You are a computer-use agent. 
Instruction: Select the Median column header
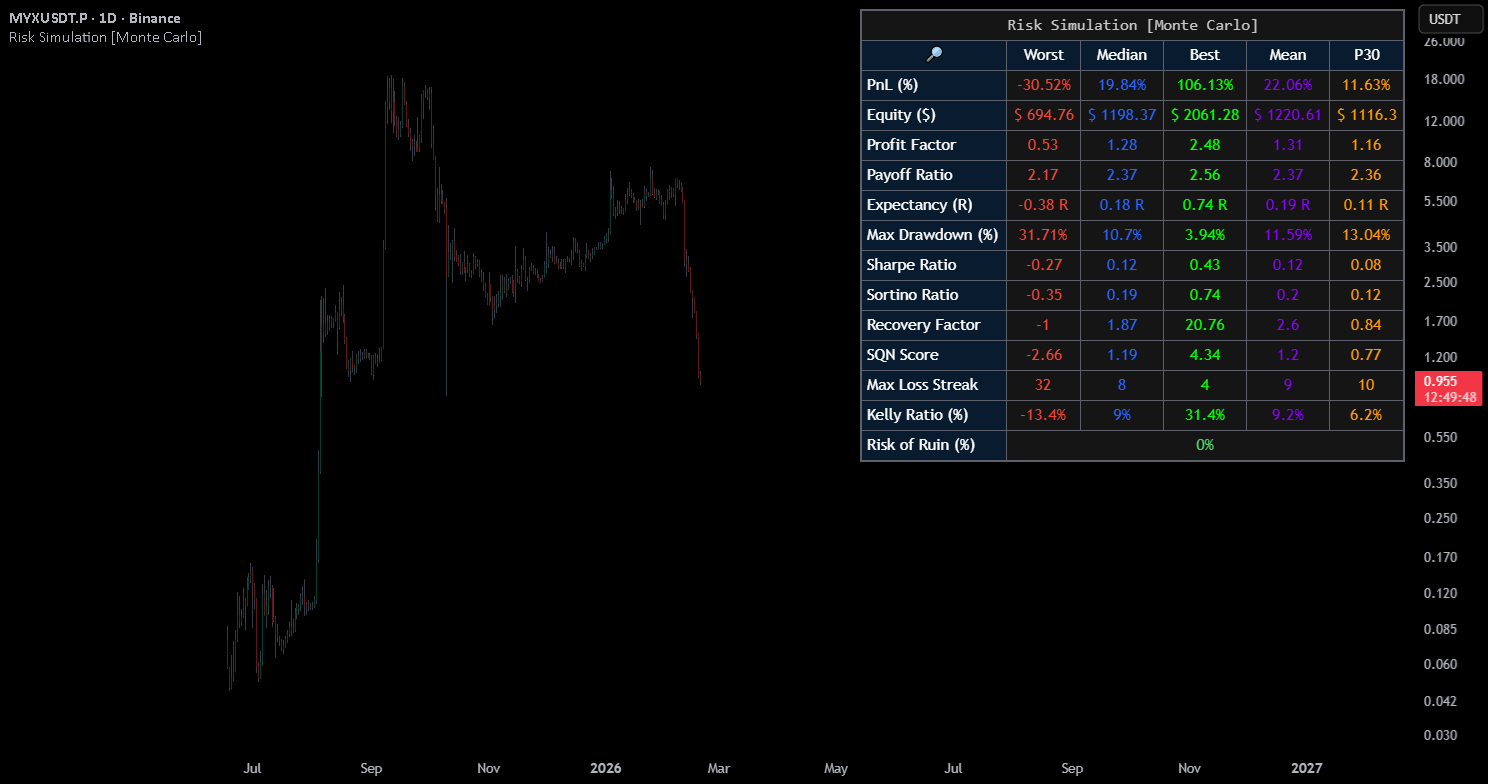coord(1122,55)
